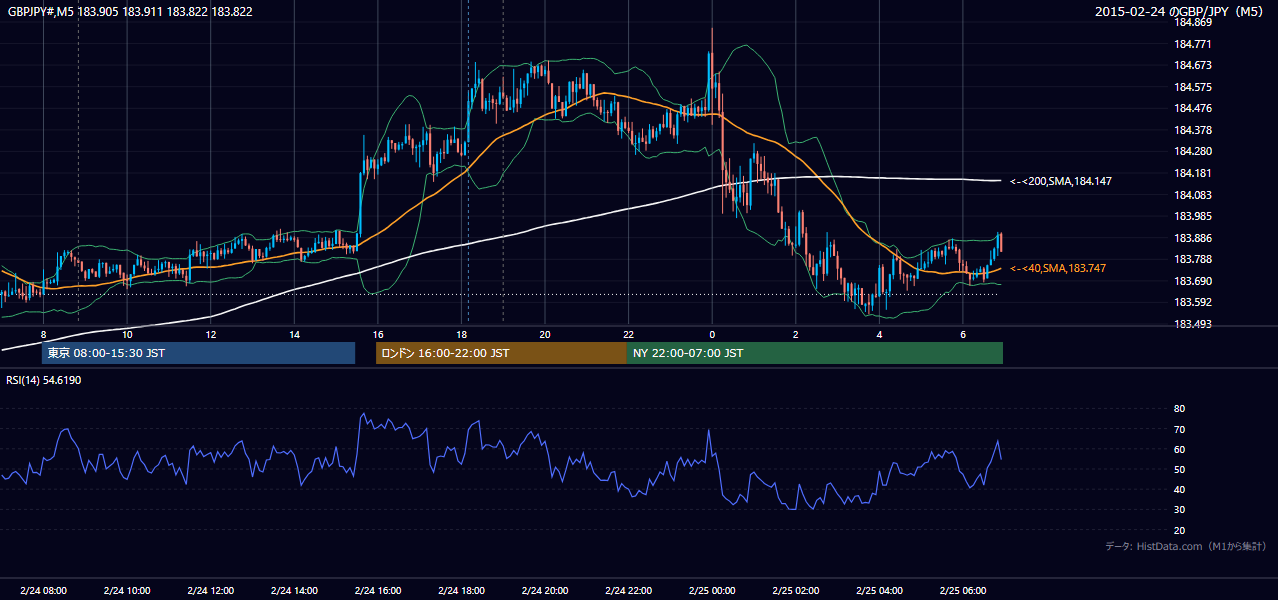Click the RSI(14) 54.6190 indicator label
The height and width of the screenshot is (600, 1278).
44,380
